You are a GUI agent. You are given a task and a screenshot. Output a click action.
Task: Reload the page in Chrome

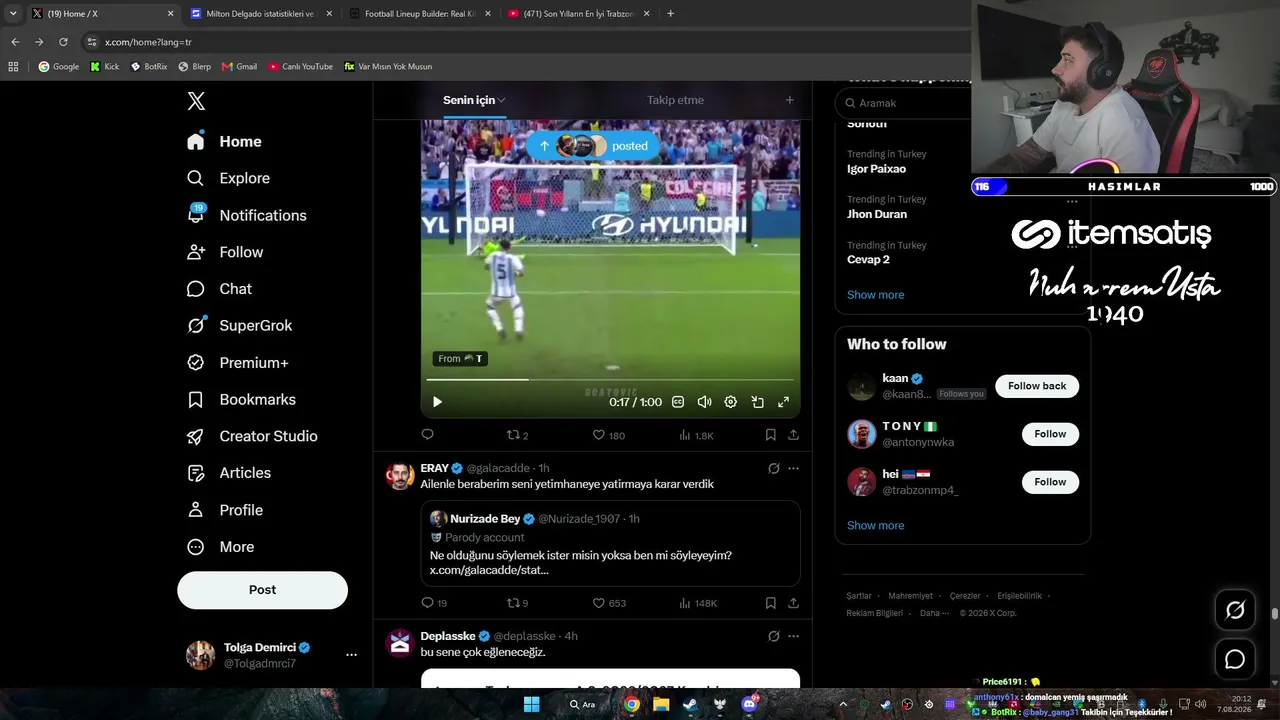pos(63,42)
